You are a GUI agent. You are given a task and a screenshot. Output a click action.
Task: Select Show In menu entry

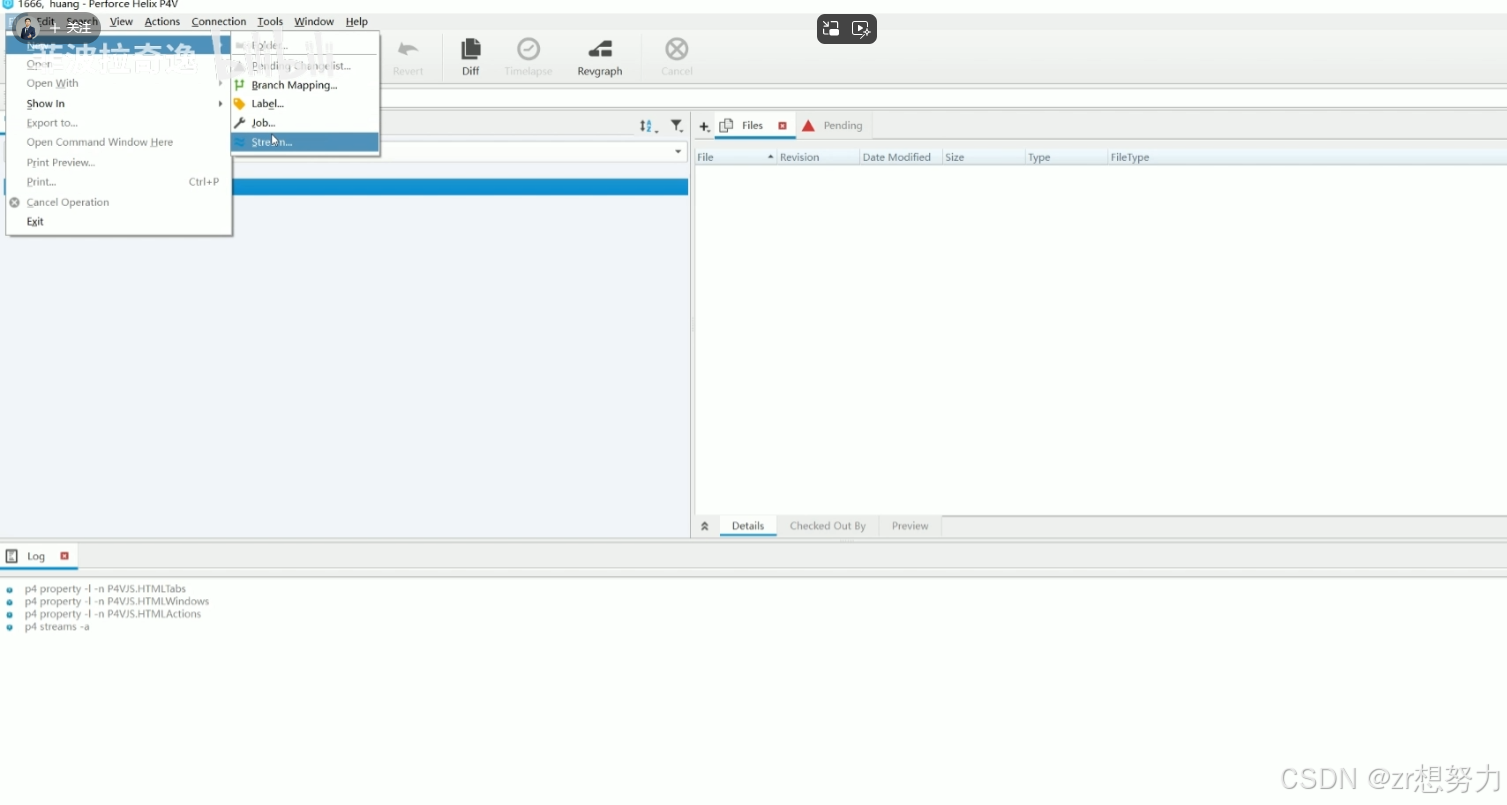coord(118,104)
